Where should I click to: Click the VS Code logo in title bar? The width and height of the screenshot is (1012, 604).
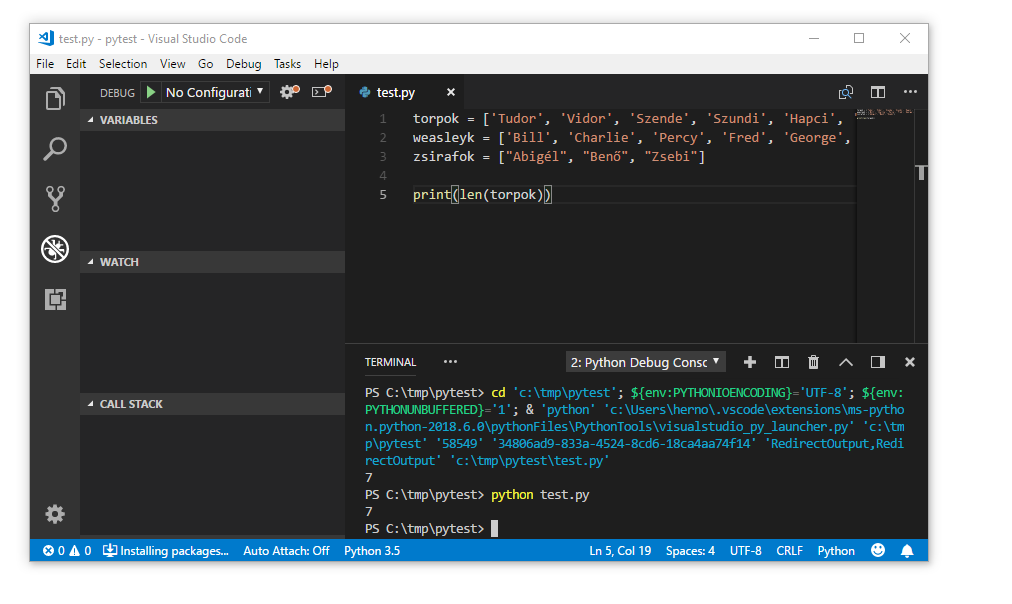click(x=46, y=38)
